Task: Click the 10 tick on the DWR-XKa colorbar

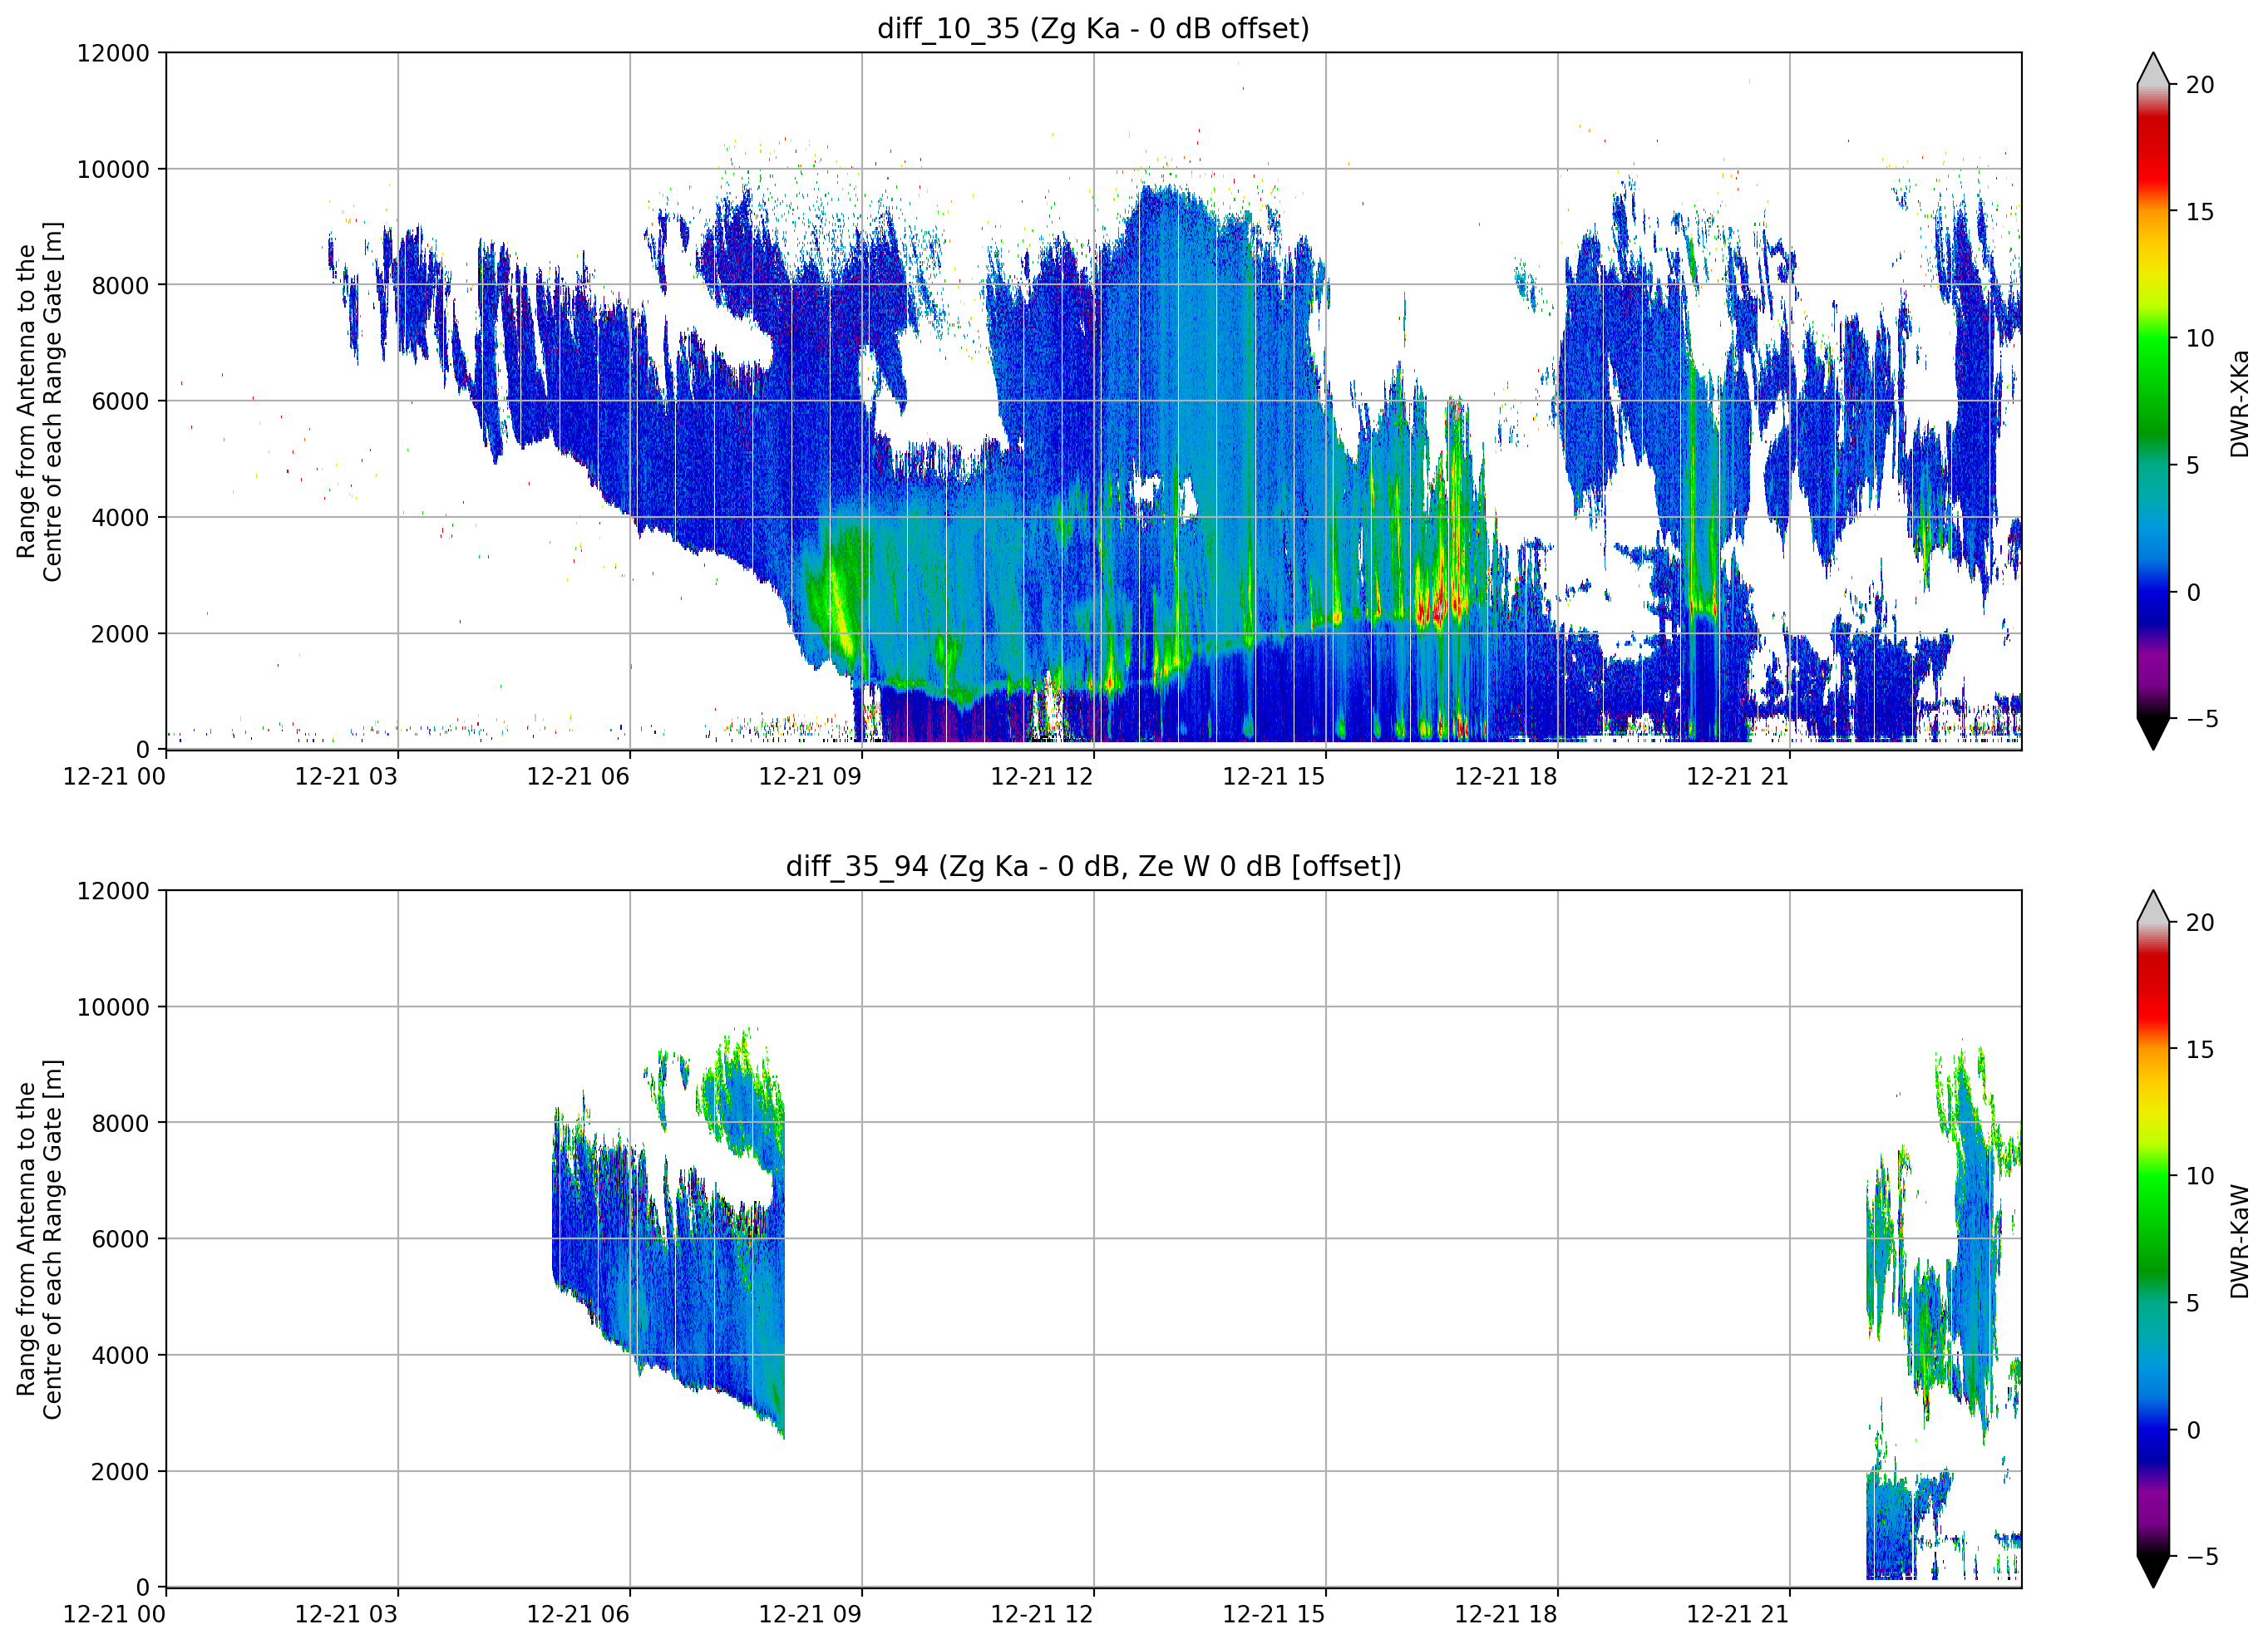Action: [2200, 338]
